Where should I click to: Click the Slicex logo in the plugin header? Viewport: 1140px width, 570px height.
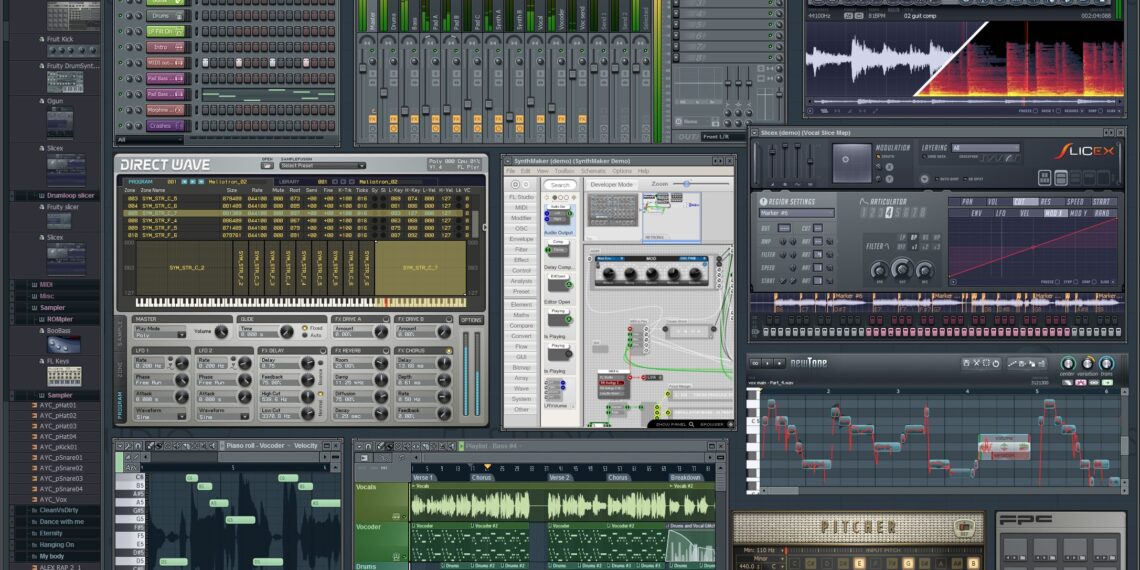(1085, 151)
